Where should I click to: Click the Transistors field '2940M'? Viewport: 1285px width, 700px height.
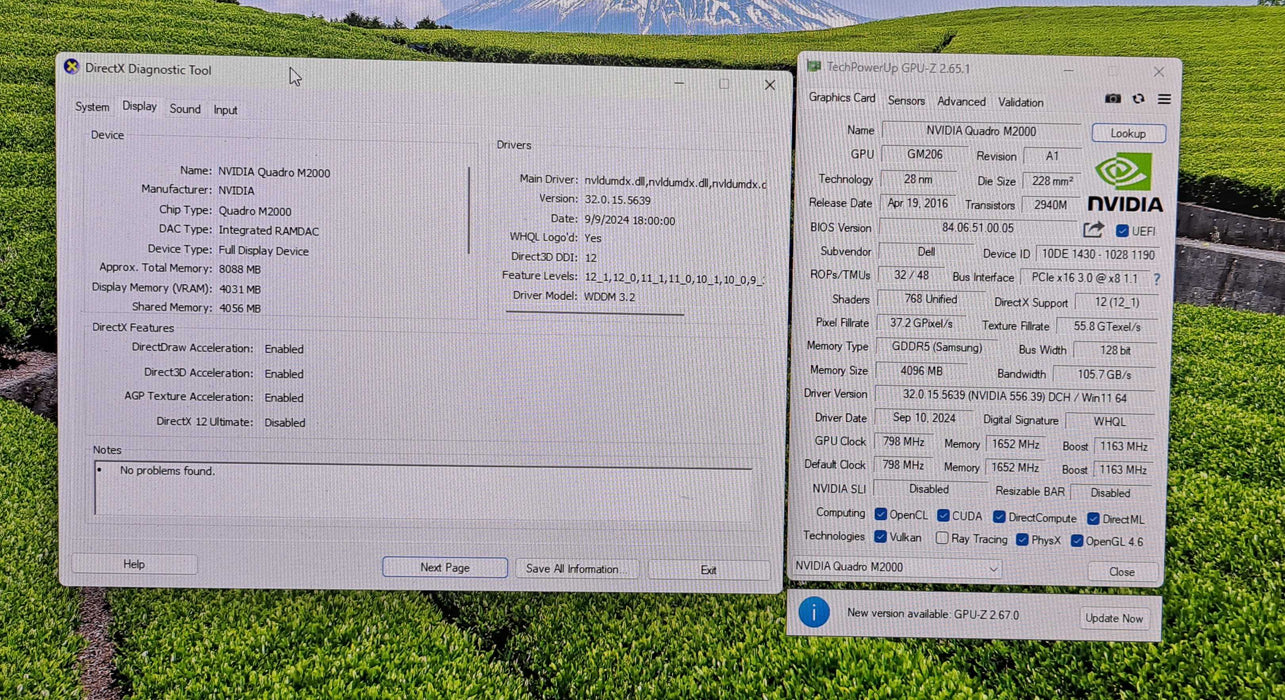(1051, 205)
